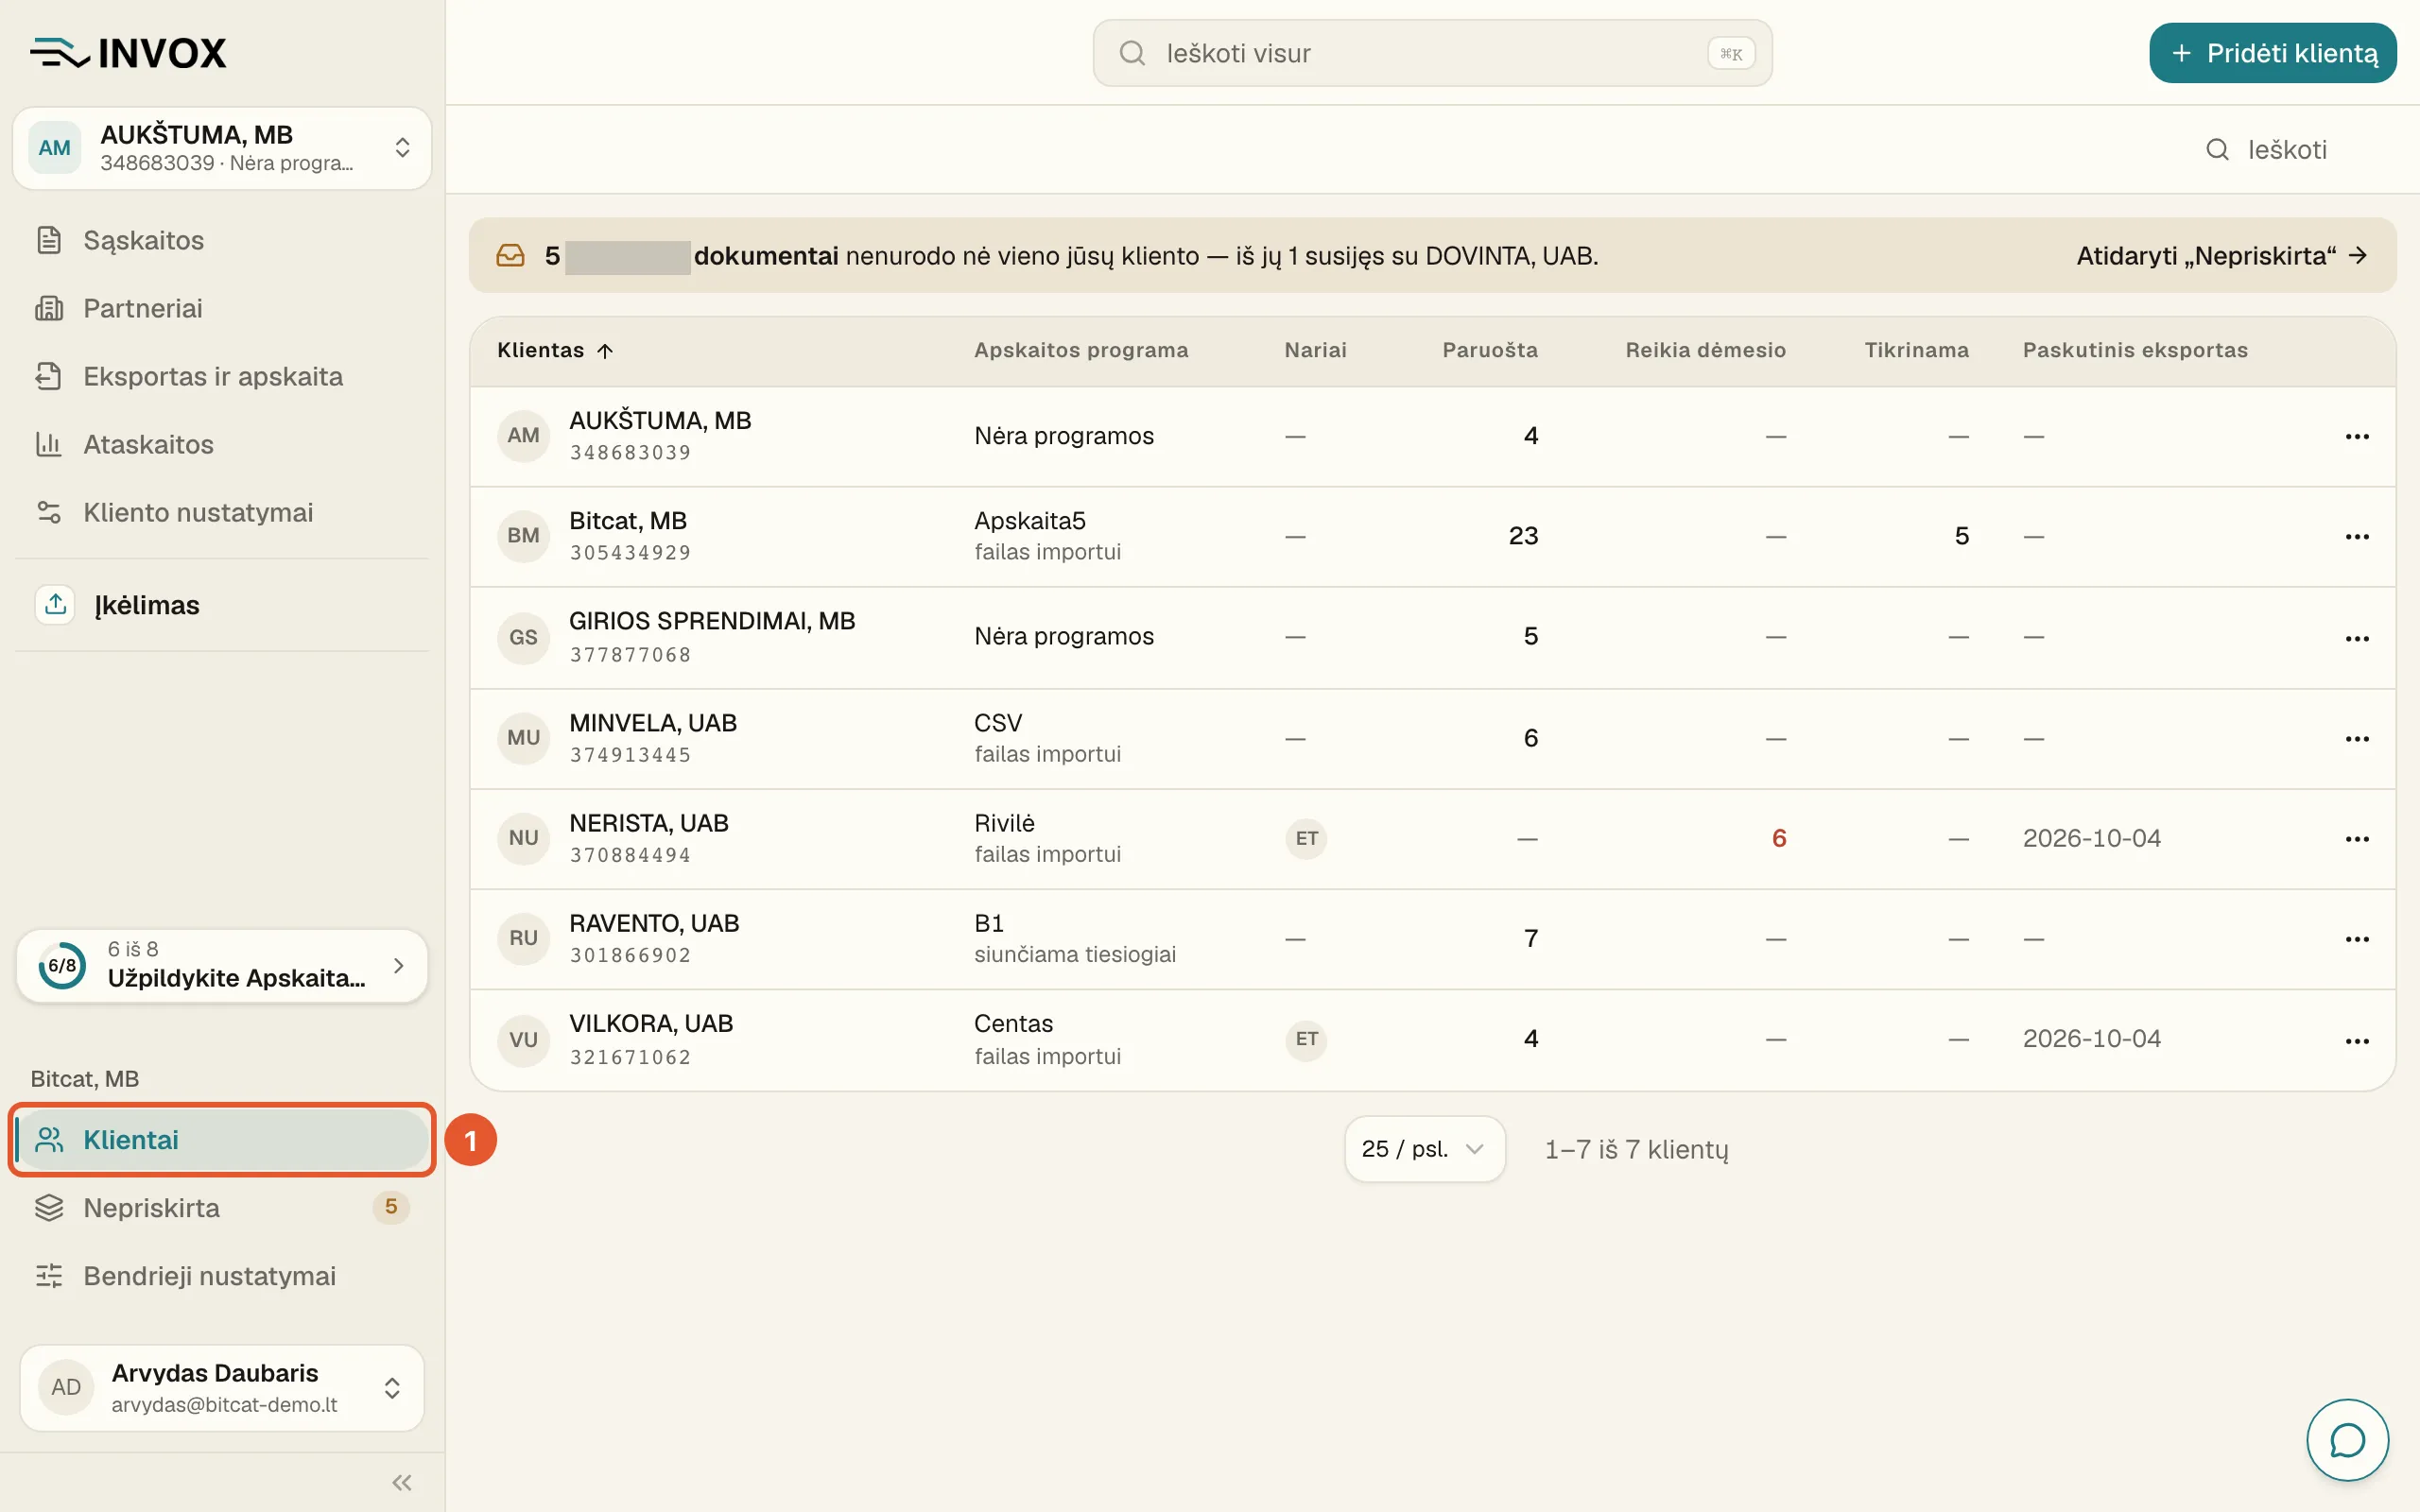
Task: Expand the AUKŠTUMA, MB client switcher
Action: [x=222, y=148]
